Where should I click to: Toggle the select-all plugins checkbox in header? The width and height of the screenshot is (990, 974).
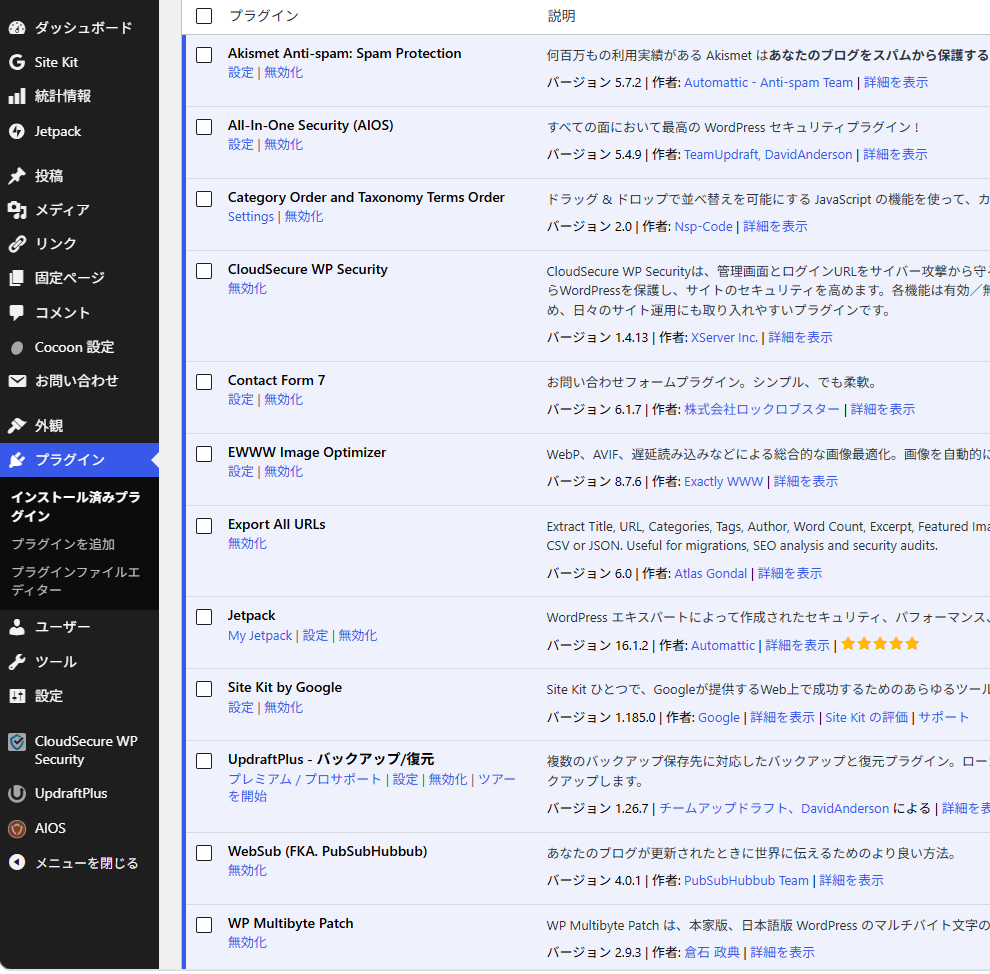pyautogui.click(x=204, y=16)
